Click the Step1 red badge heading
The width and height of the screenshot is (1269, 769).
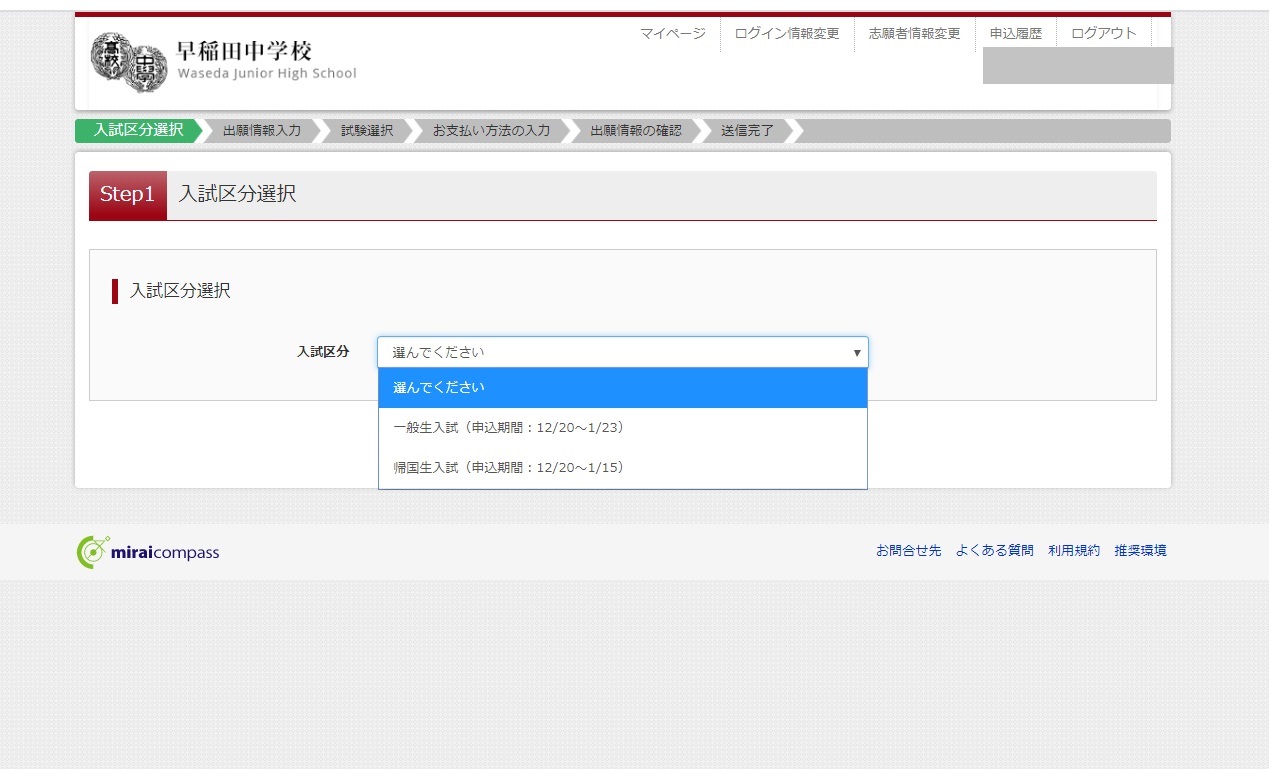[x=128, y=195]
